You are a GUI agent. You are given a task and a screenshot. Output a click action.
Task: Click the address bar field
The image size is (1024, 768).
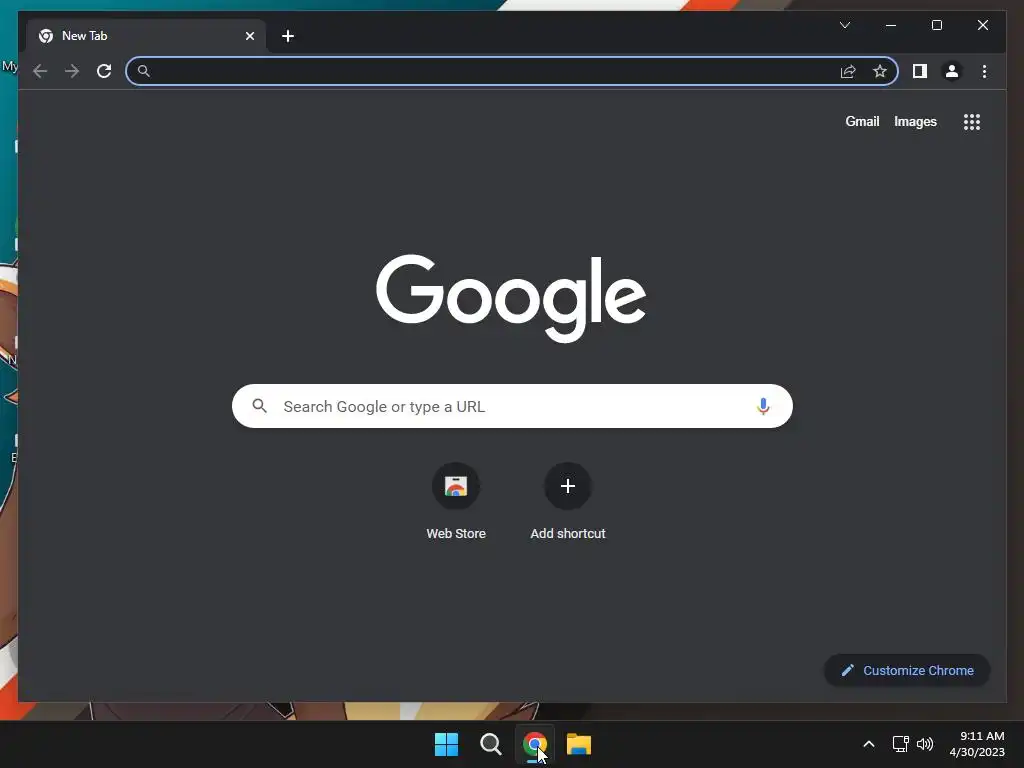(512, 71)
